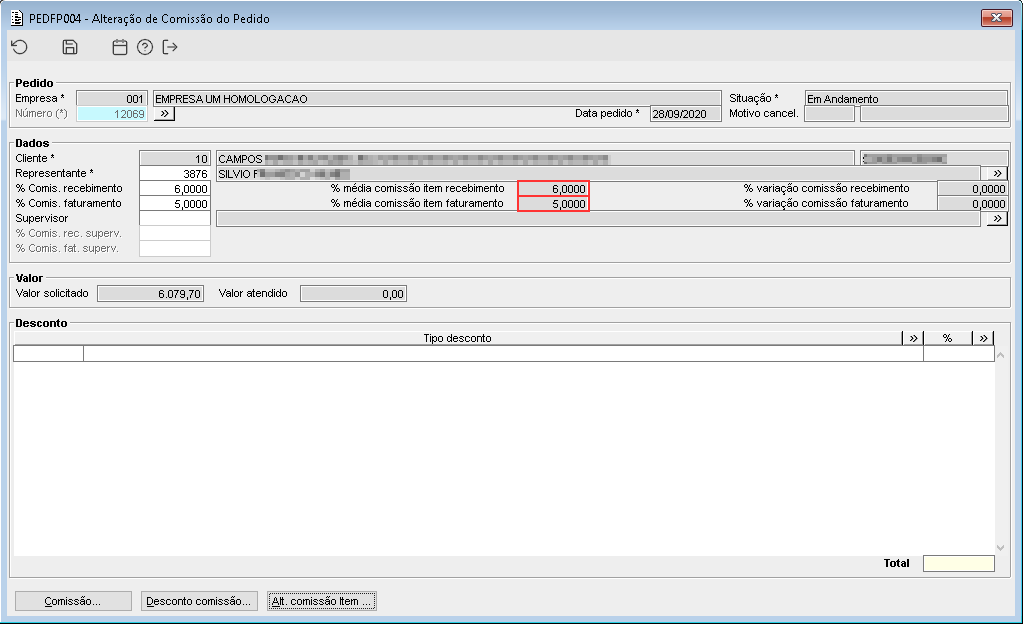Click % média comissão item faturamento value
Screen dimensions: 1023x624
click(x=553, y=204)
